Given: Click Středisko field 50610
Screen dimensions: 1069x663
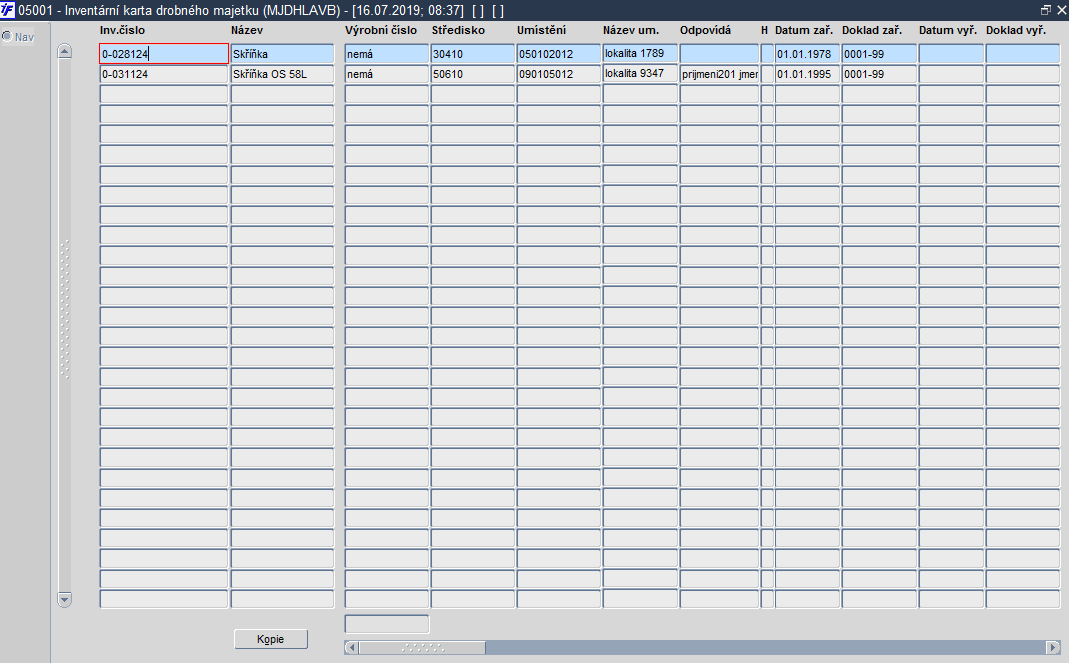Looking at the screenshot, I should 472,74.
